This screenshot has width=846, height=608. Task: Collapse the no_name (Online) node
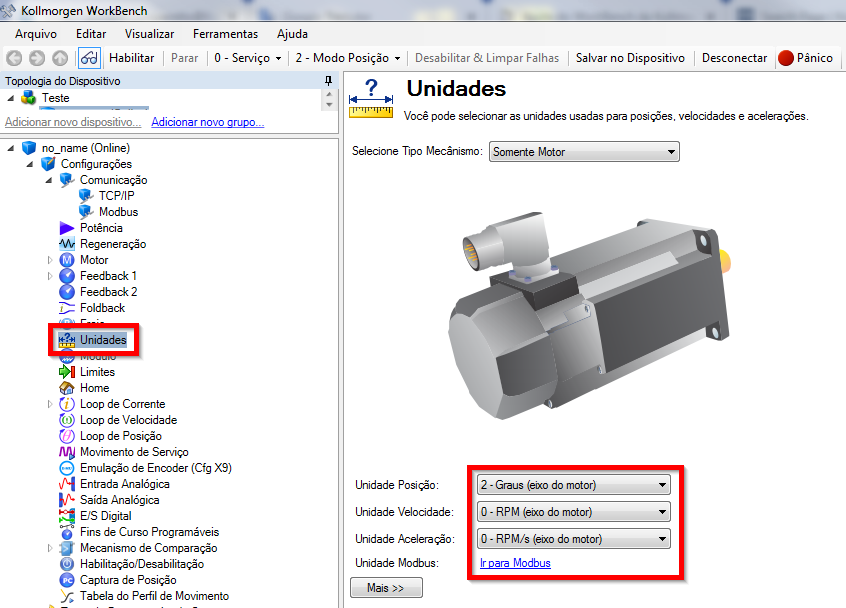click(10, 148)
